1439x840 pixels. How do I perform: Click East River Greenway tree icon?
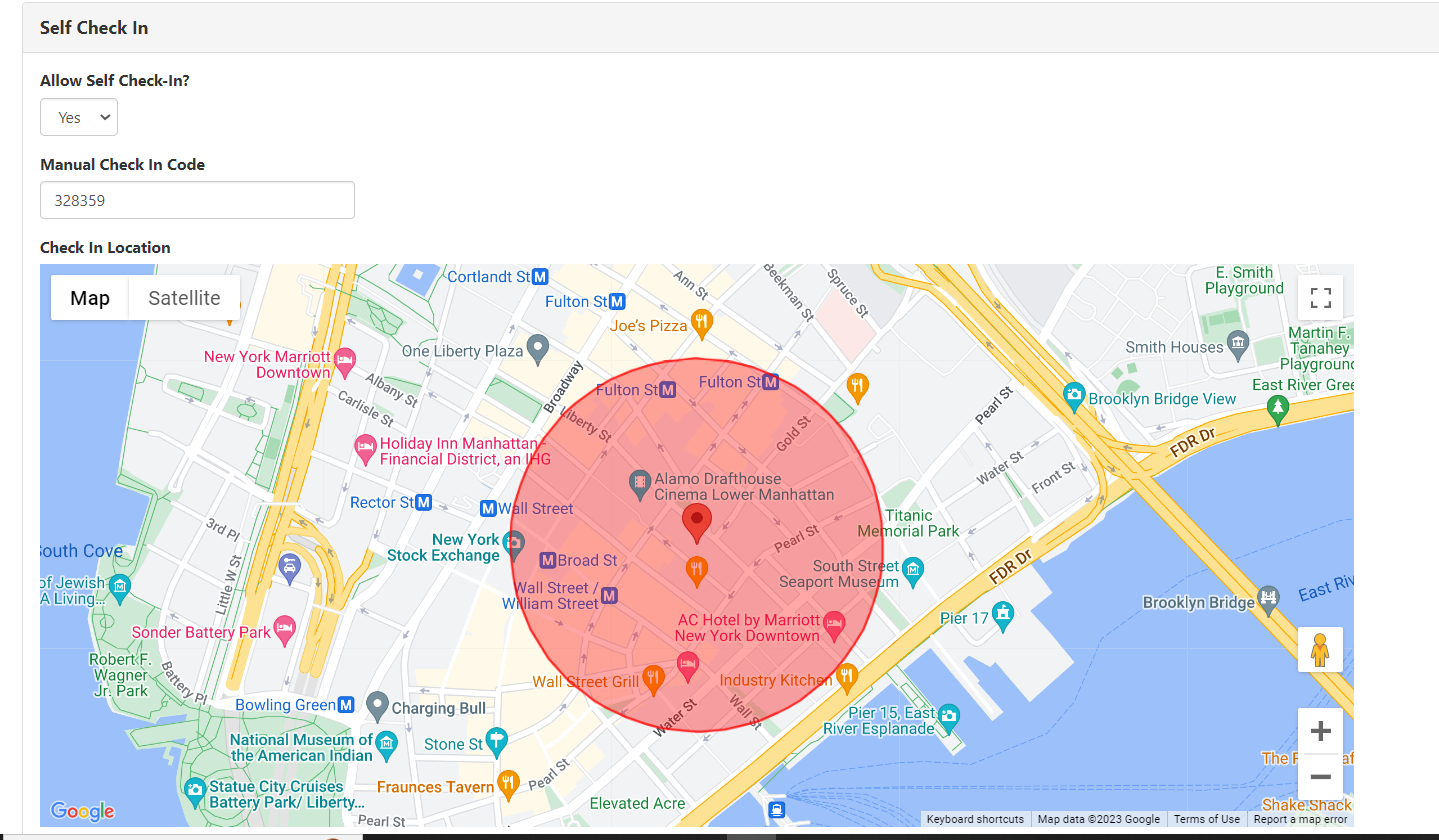[x=1277, y=408]
